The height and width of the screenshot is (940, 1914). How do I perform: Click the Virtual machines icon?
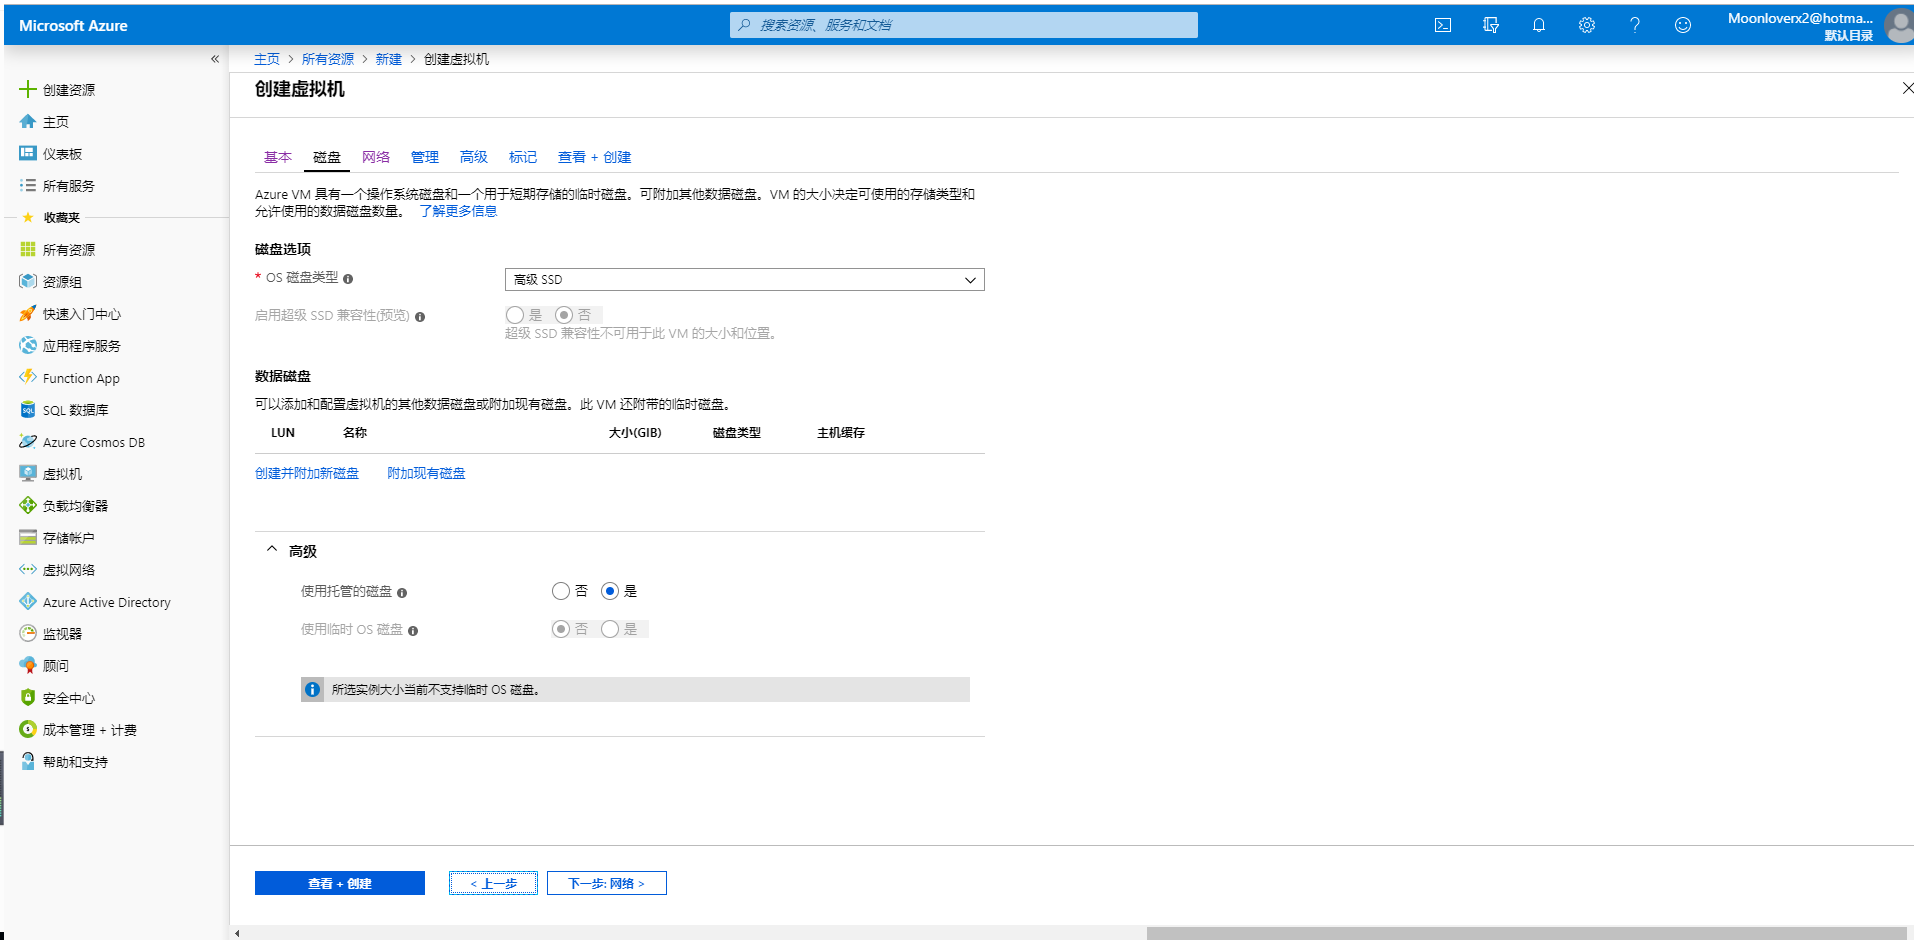click(28, 473)
